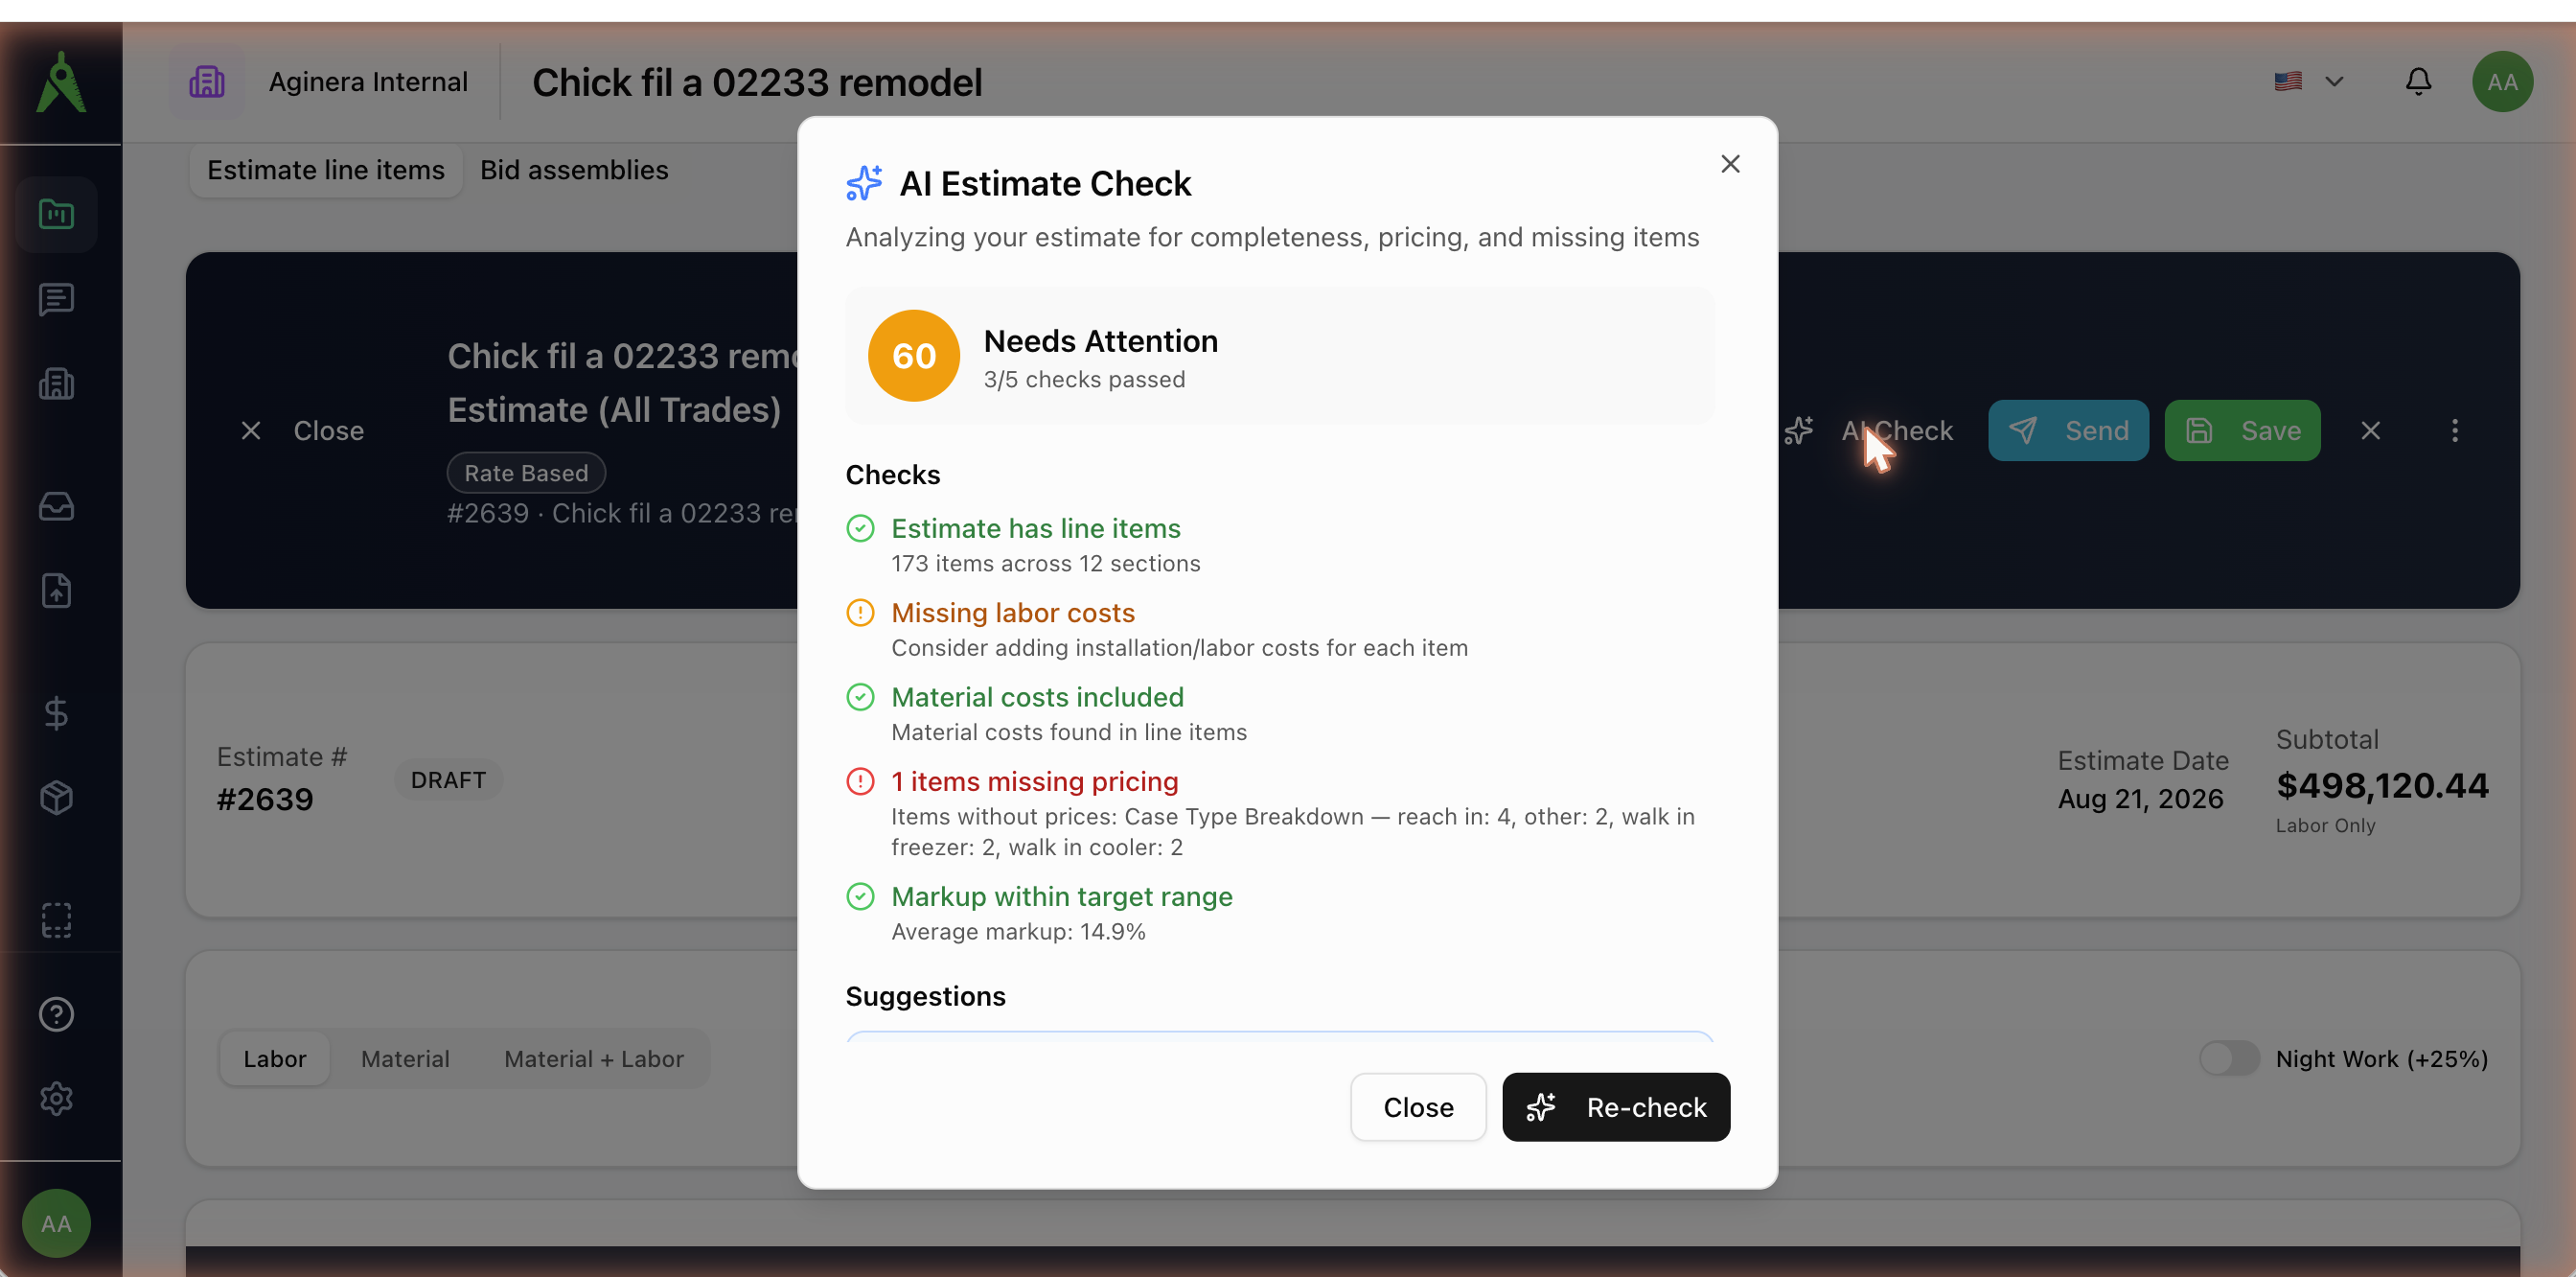Switch to the Bid assemblies tab
Viewport: 2576px width, 1277px height.
pos(574,170)
